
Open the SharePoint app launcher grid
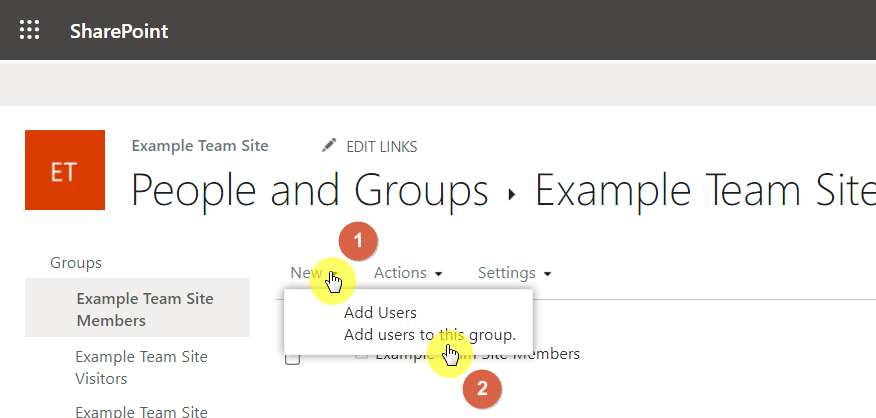tap(30, 30)
